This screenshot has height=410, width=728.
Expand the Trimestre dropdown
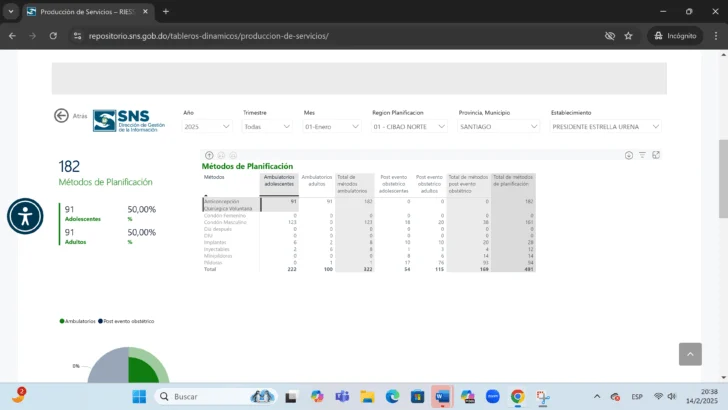click(x=267, y=127)
